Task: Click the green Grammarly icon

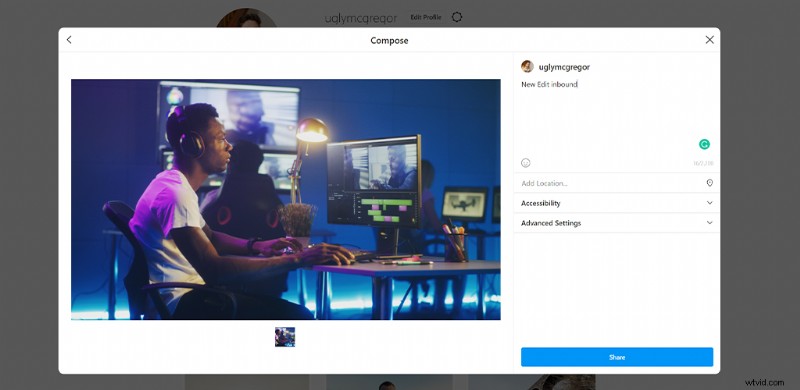Action: (704, 144)
